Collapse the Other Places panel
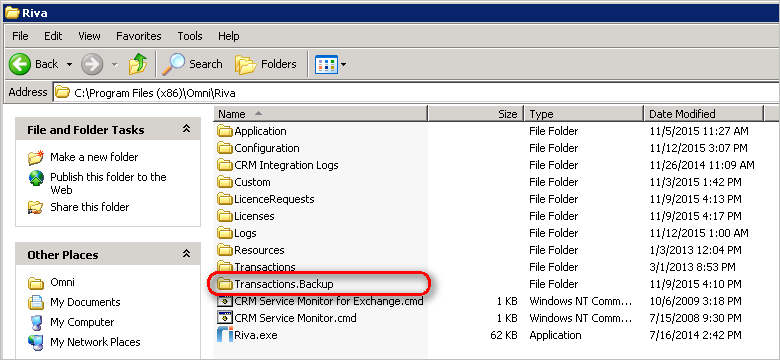Image resolution: width=780 pixels, height=360 pixels. click(186, 254)
